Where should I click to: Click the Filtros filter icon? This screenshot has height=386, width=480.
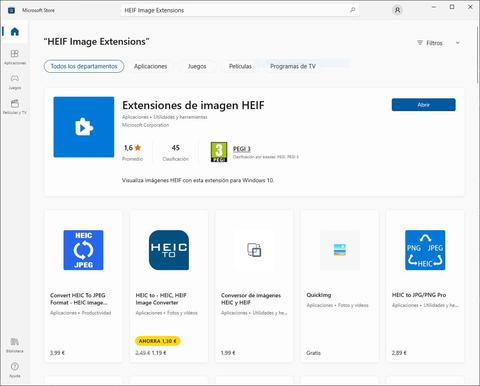(x=420, y=43)
